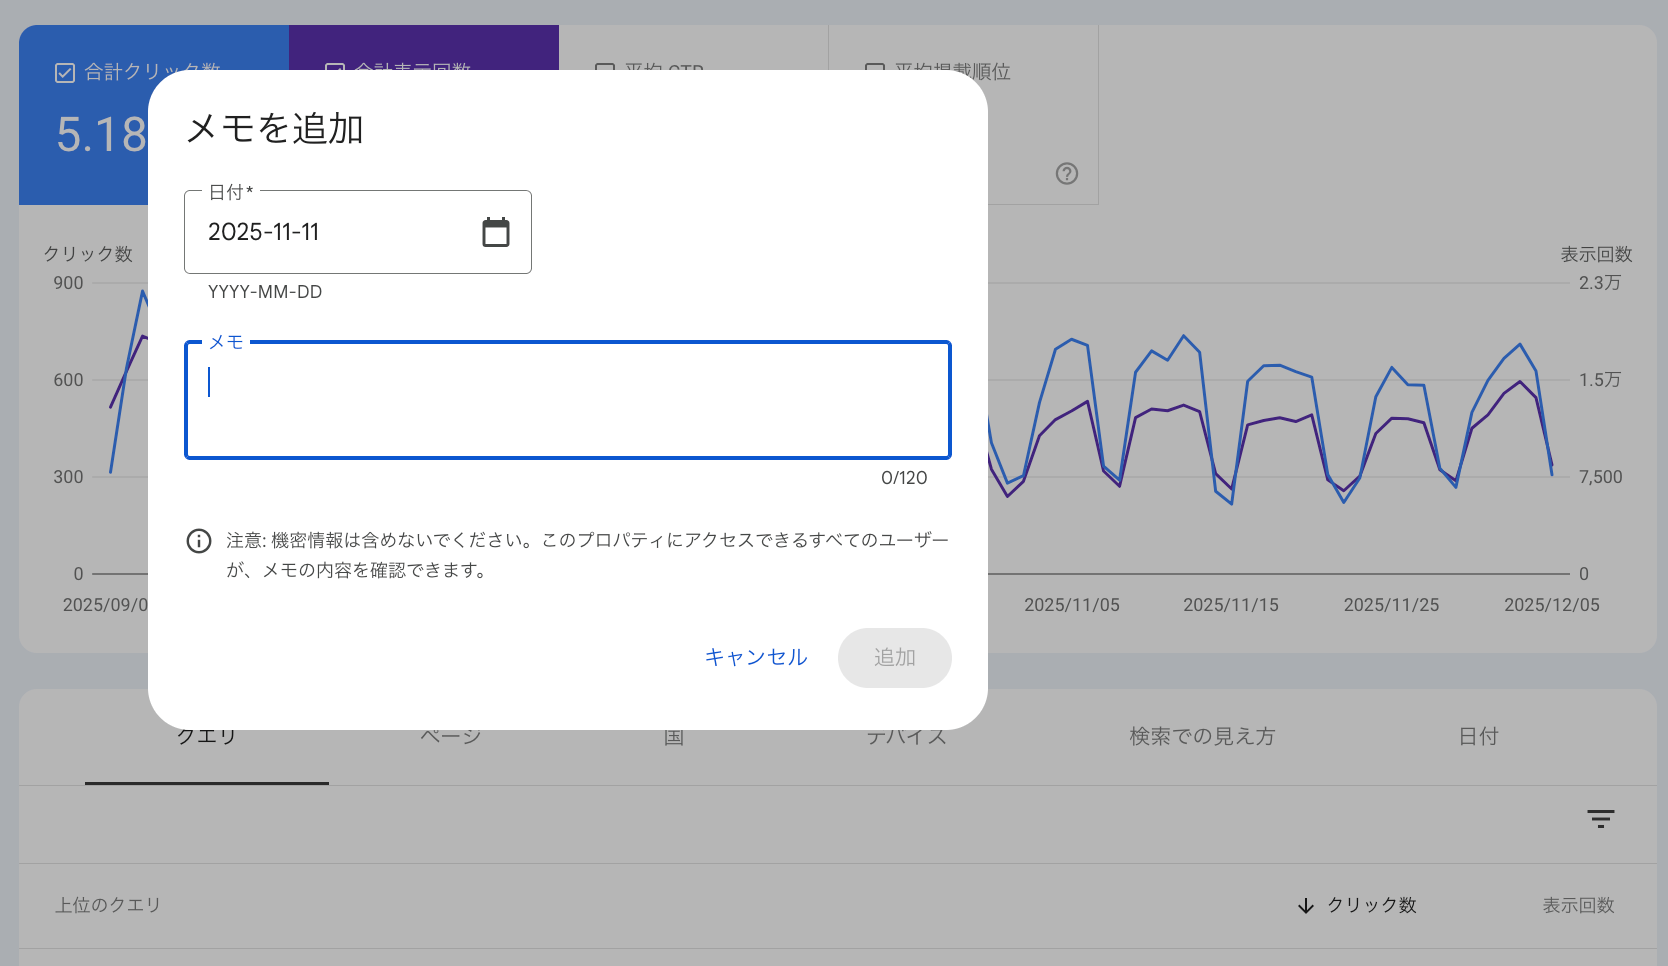Enable the 合計表示回数 checkbox

click(x=335, y=68)
